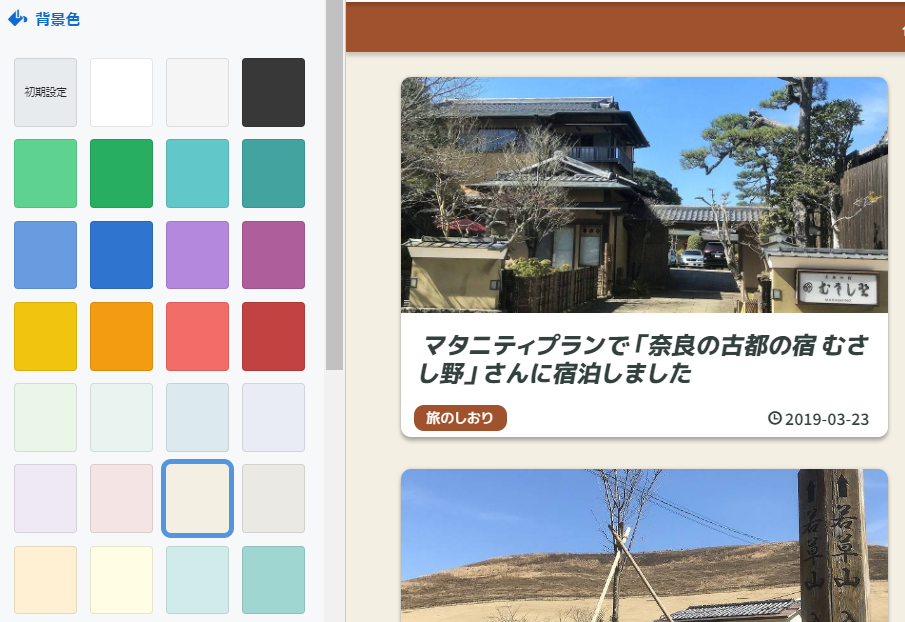Click the clock icon next to 2019-03-23
The image size is (905, 622).
tap(774, 420)
